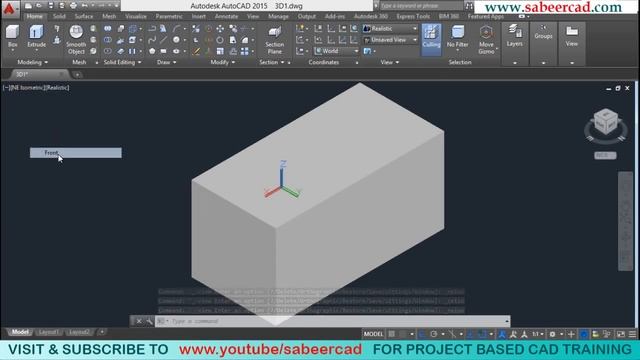Open the Realistic visual style dropdown
640x360 pixels.
click(x=391, y=29)
